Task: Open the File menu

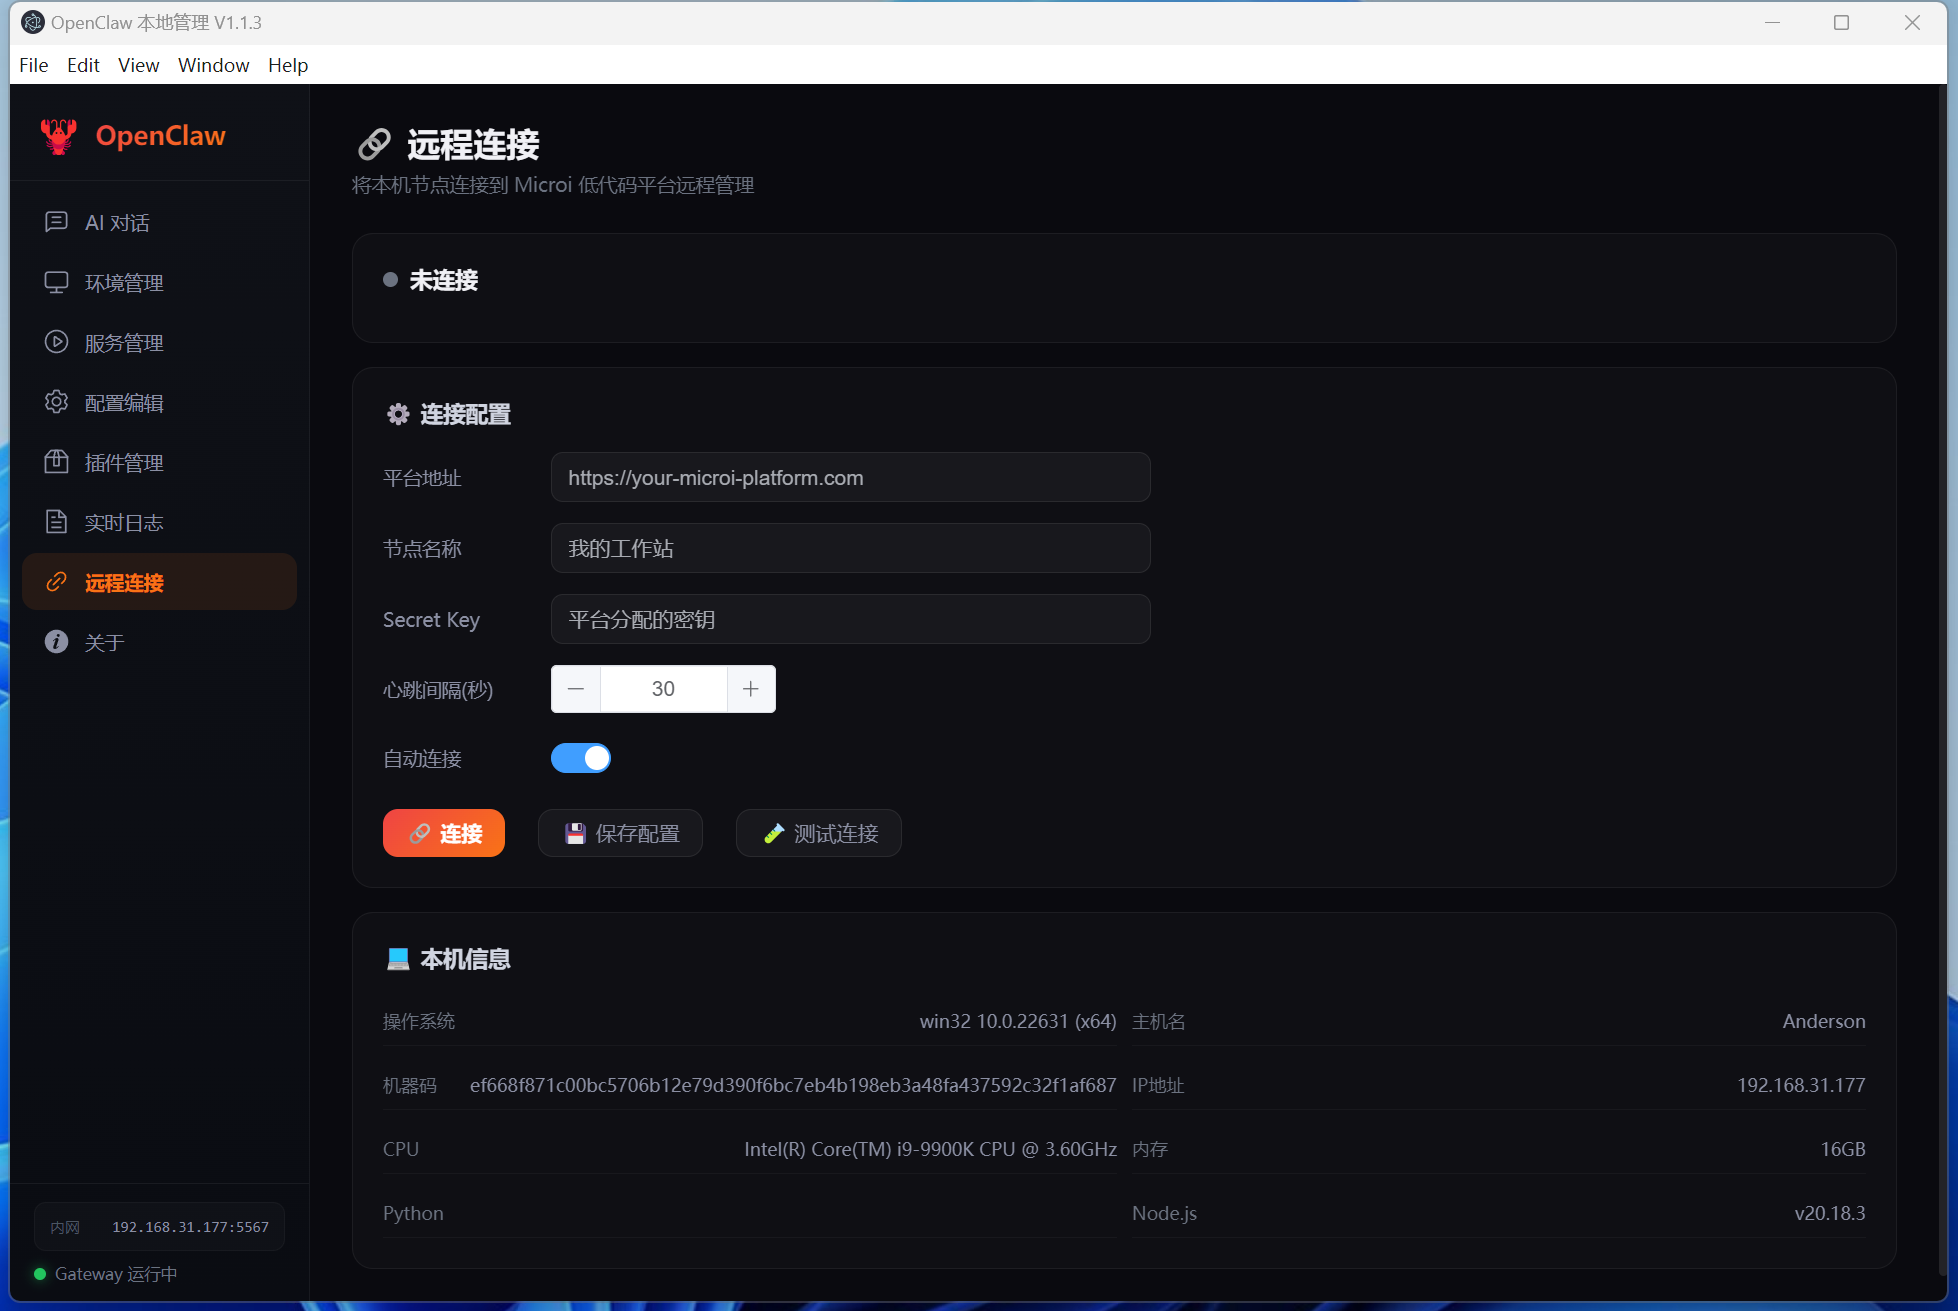Action: tap(33, 65)
